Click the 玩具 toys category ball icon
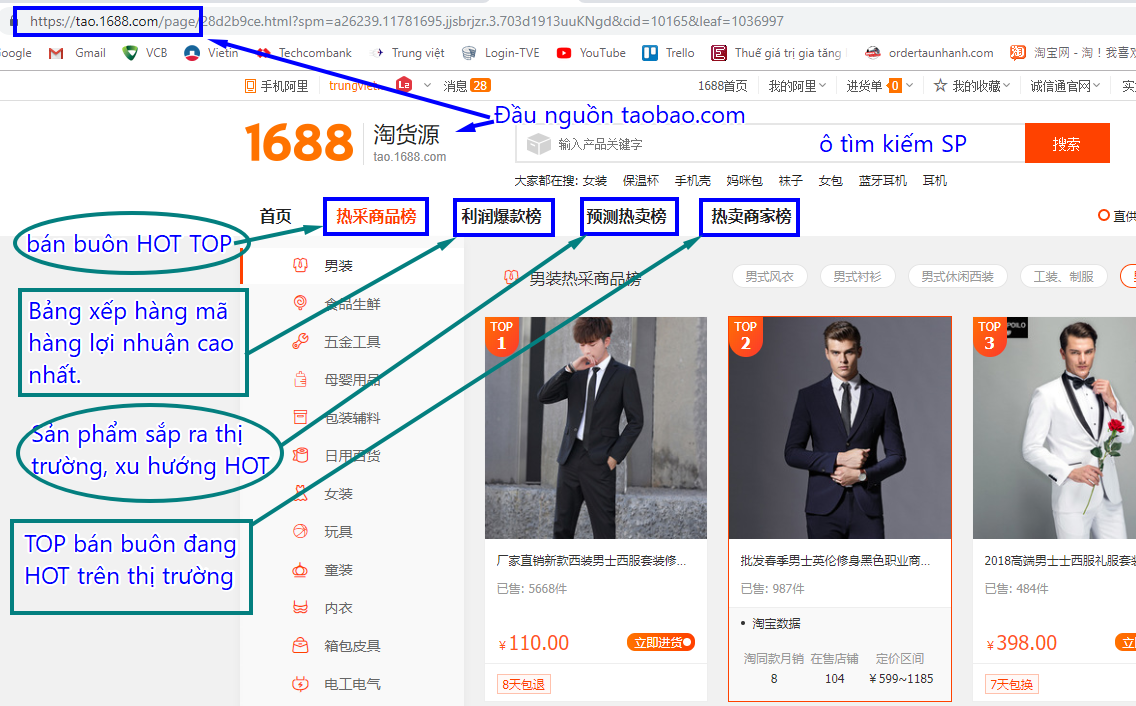This screenshot has width=1136, height=706. coord(299,532)
